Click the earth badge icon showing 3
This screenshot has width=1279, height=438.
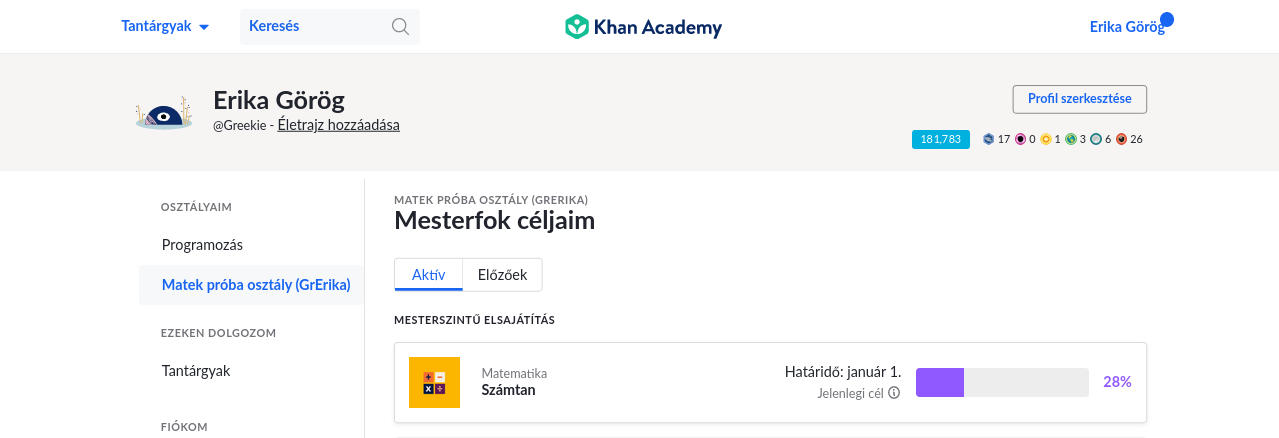point(1071,139)
